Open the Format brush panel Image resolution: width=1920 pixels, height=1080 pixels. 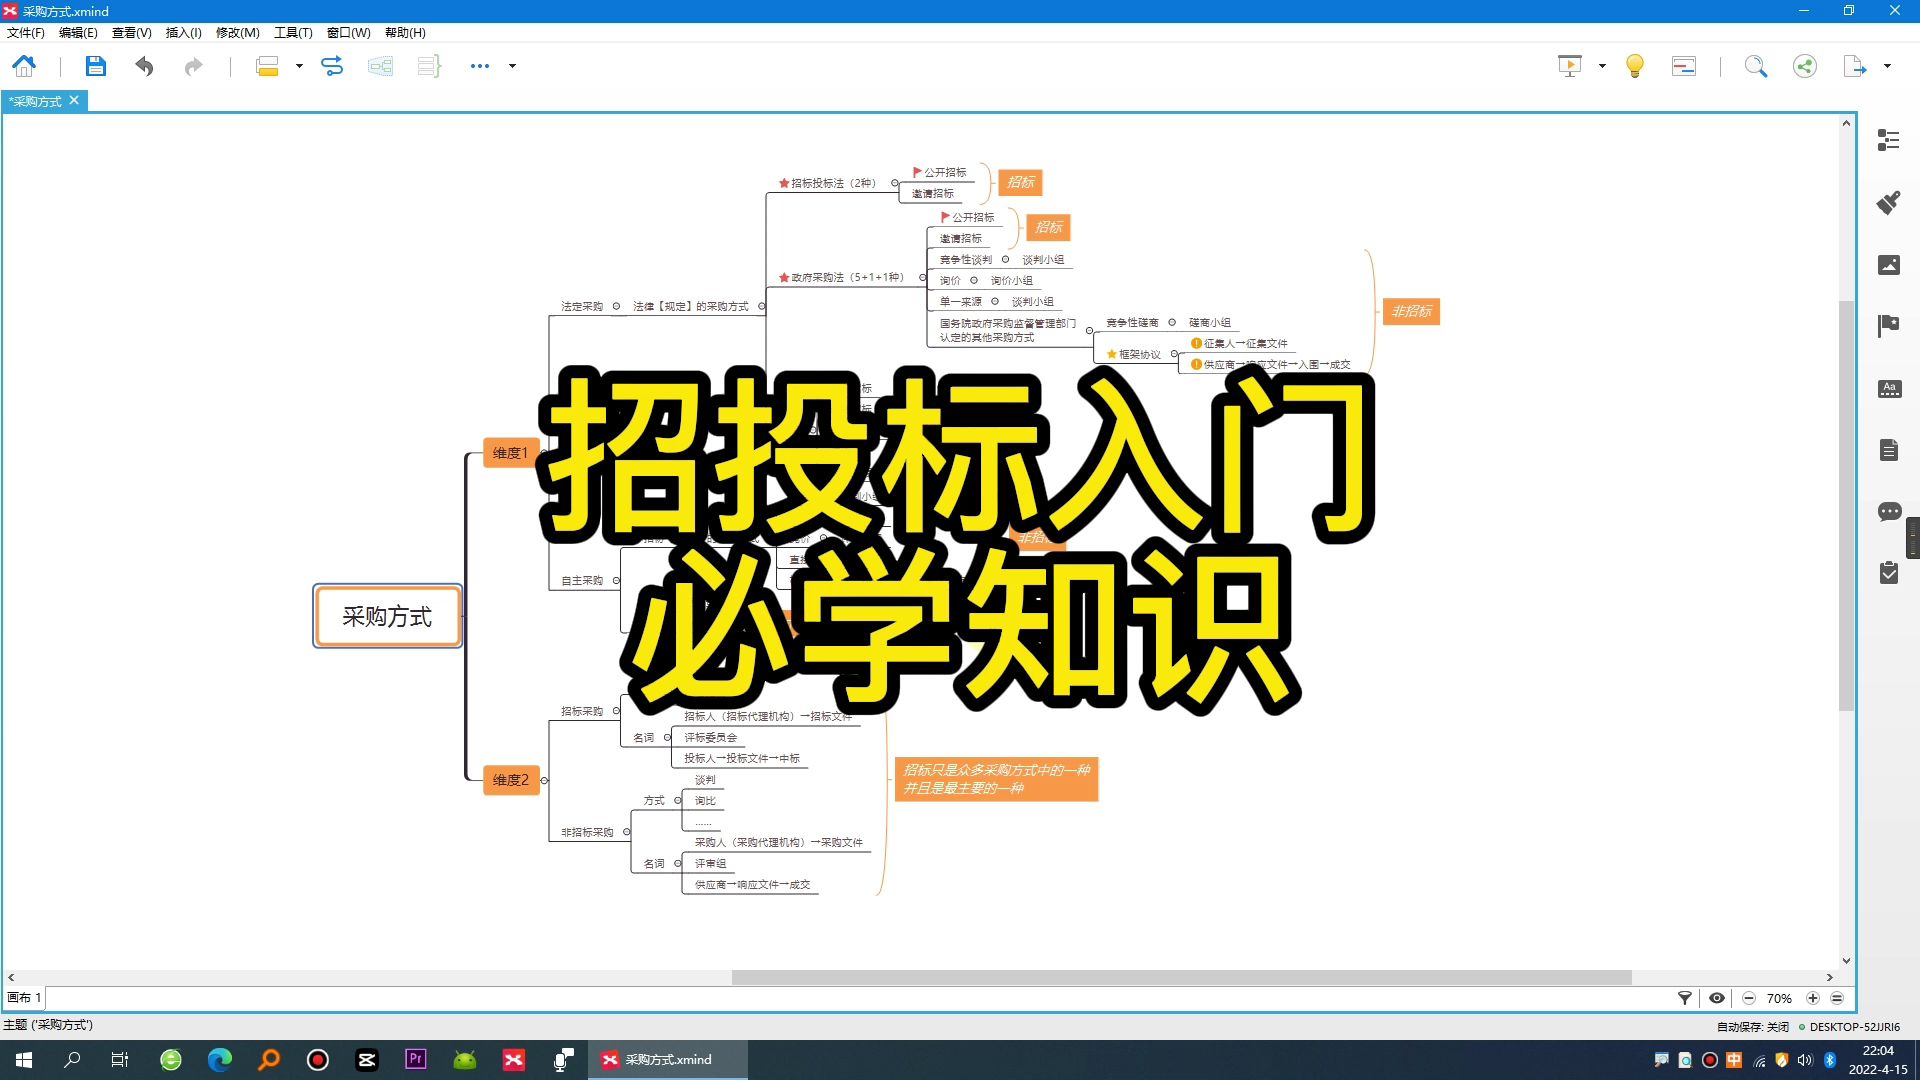coord(1888,203)
